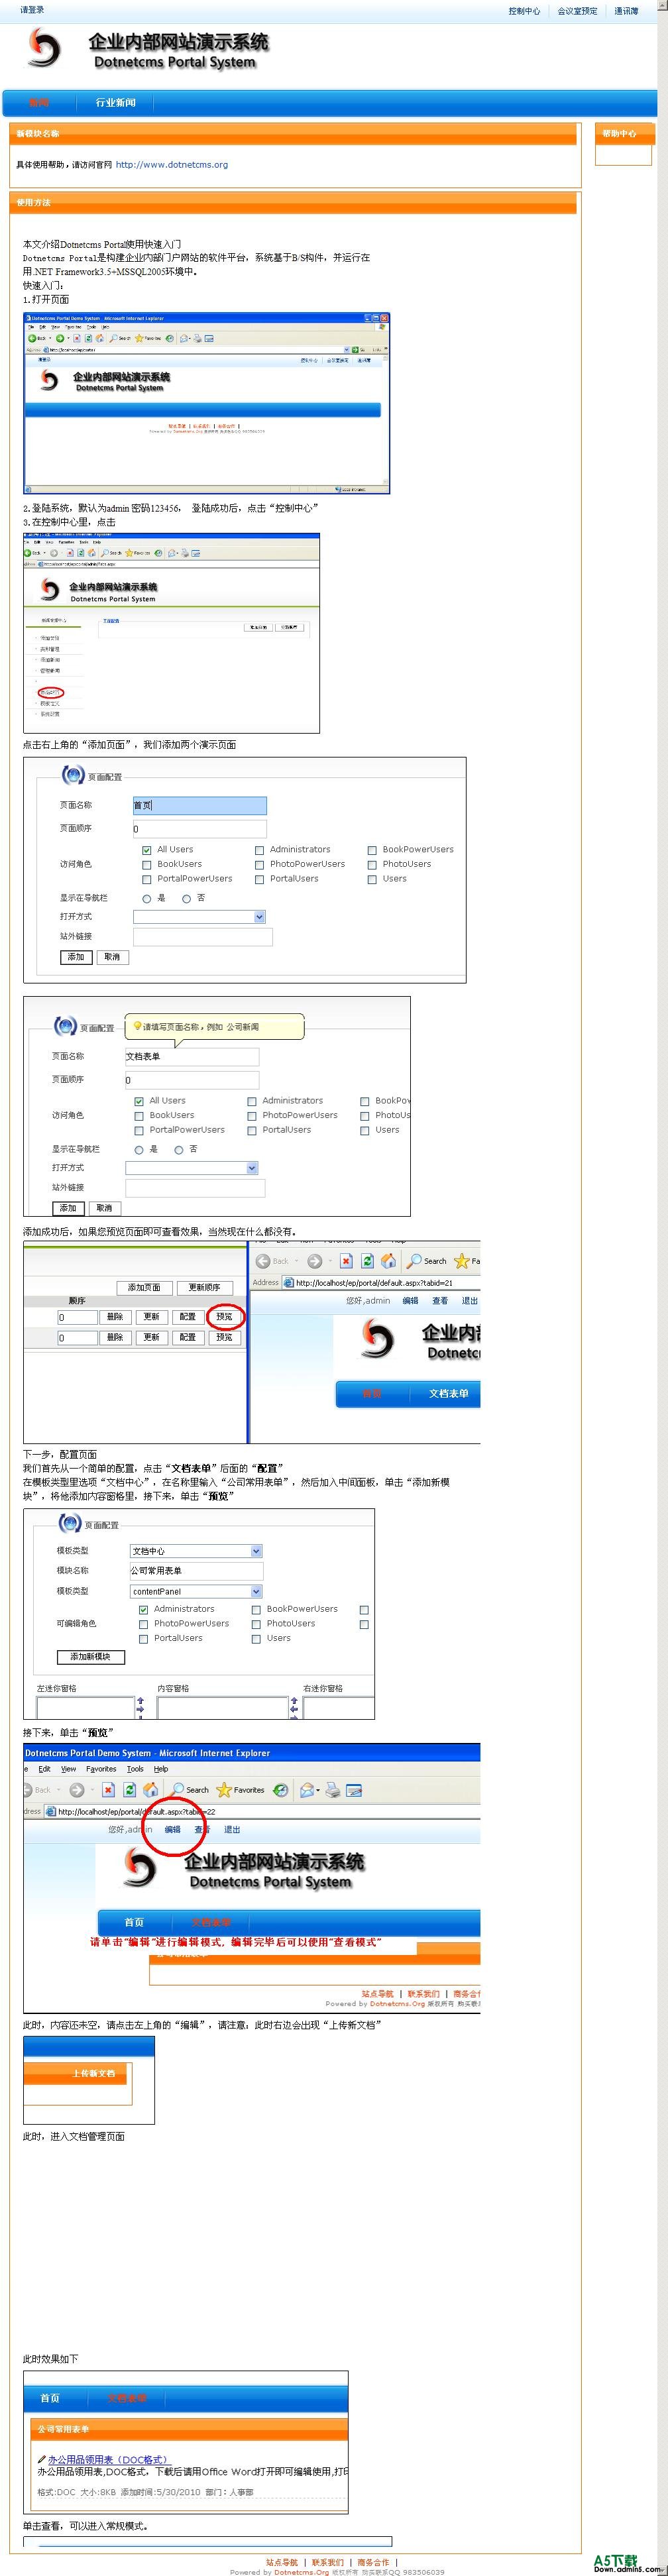Click 配置 button in the second page row

click(187, 1337)
